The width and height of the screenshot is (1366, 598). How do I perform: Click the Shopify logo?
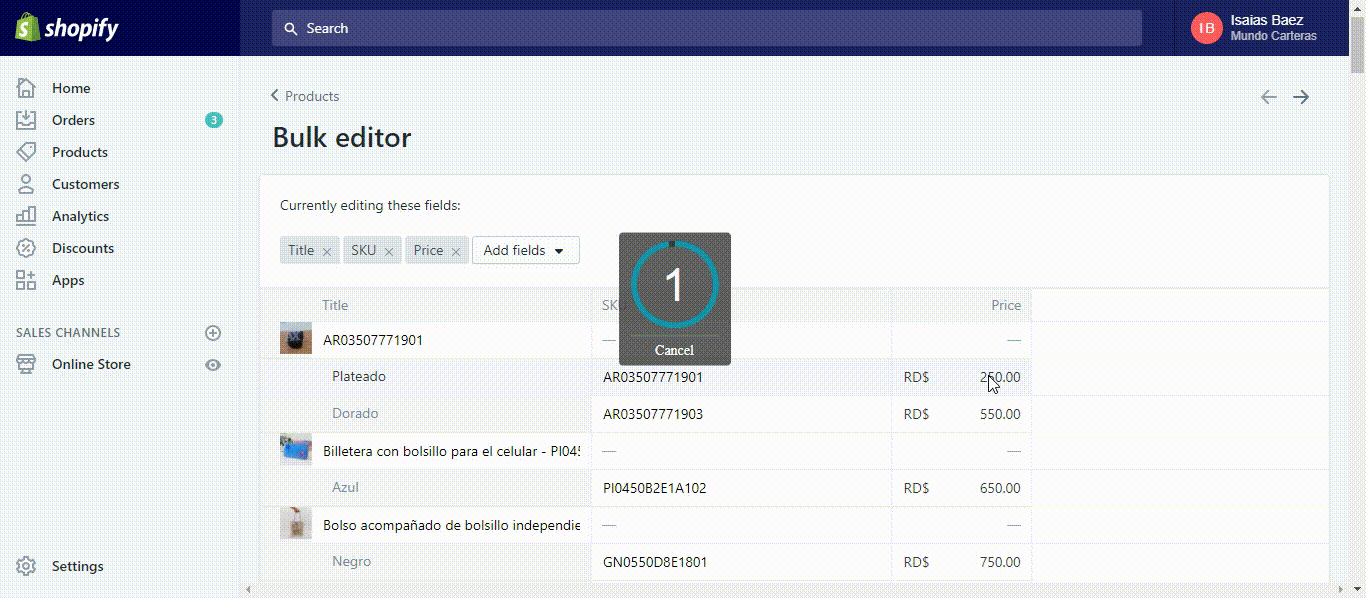67,28
